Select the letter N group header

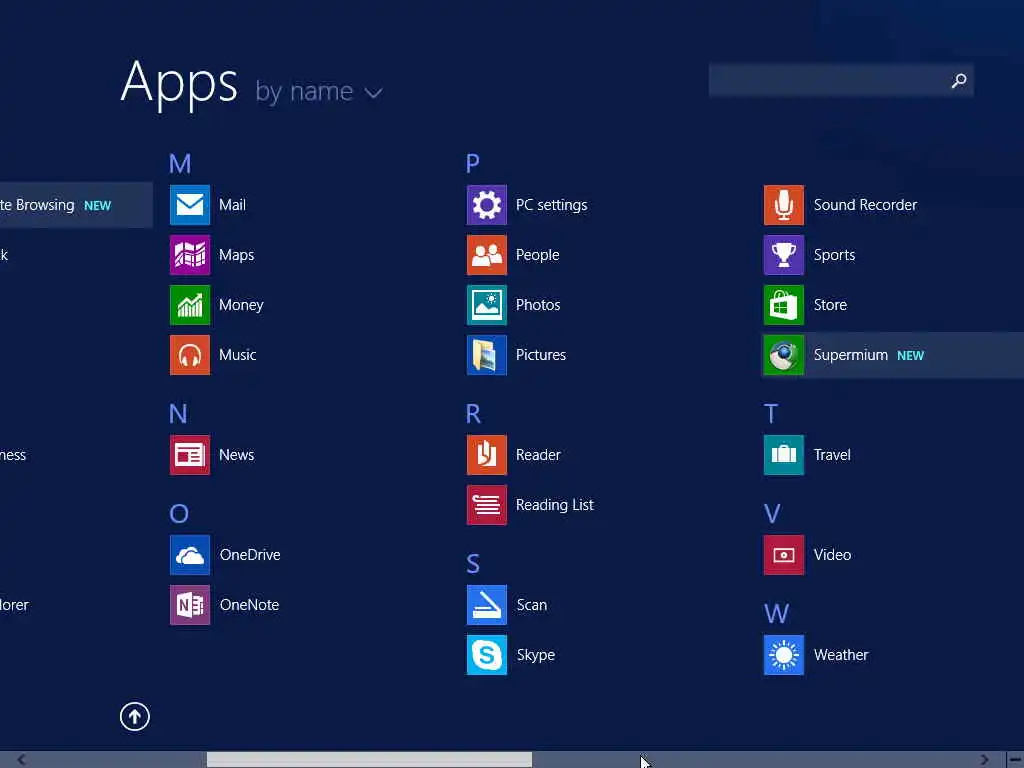[x=178, y=413]
